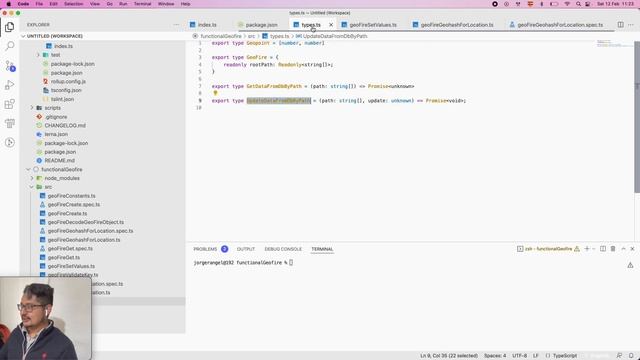This screenshot has height=360, width=640.
Task: Open the Extensions view
Action: click(9, 104)
